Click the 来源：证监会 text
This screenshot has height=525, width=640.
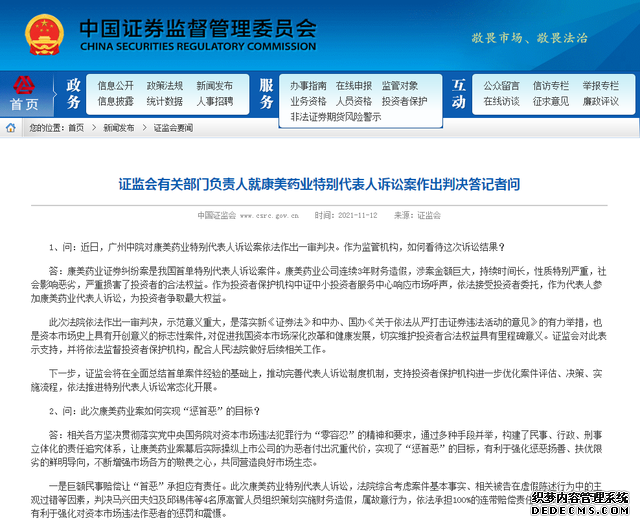(x=417, y=215)
